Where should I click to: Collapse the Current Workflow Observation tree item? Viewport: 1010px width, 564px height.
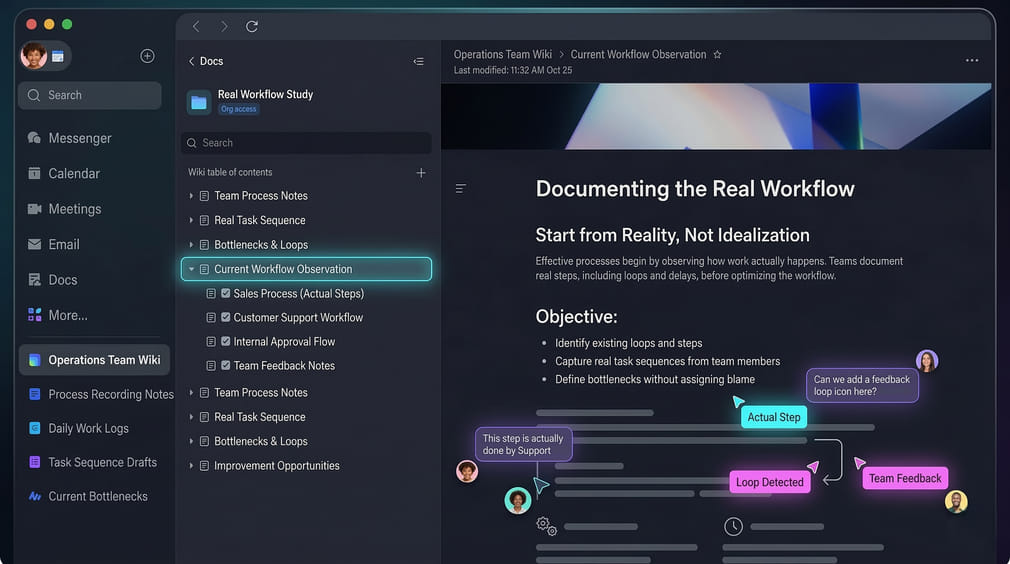pyautogui.click(x=191, y=269)
